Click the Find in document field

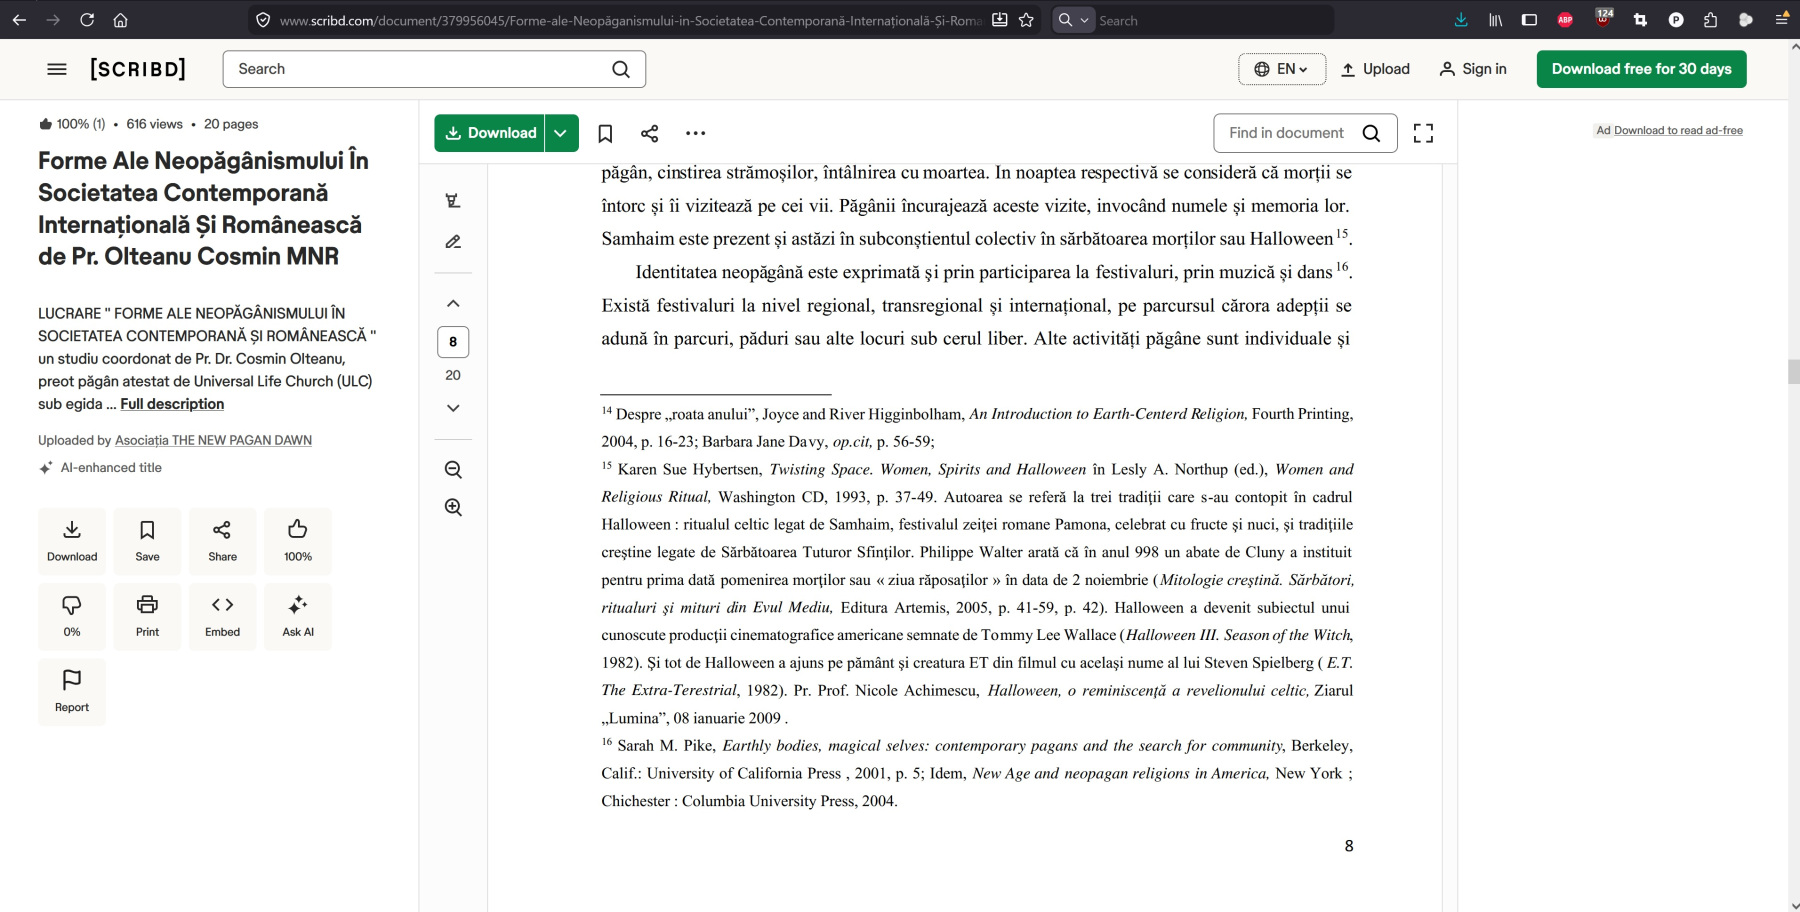(x=1287, y=133)
